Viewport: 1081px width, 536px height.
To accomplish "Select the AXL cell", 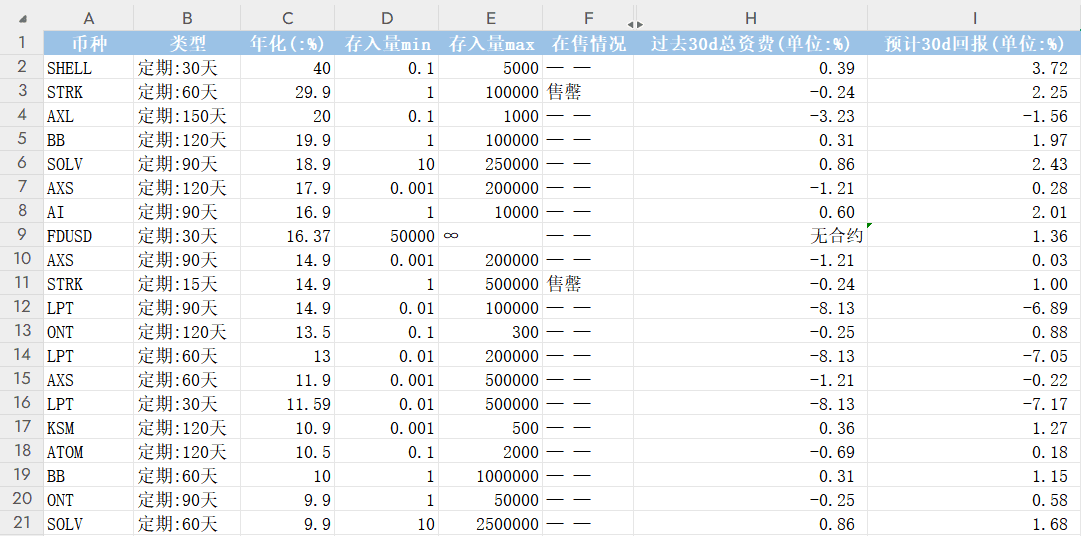I will pos(88,116).
